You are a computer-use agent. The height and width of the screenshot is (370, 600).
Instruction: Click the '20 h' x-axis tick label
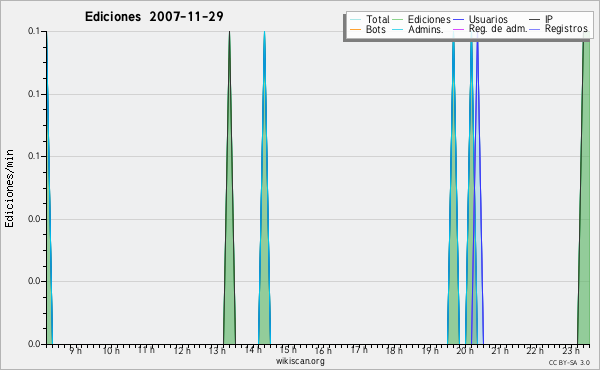pos(465,350)
